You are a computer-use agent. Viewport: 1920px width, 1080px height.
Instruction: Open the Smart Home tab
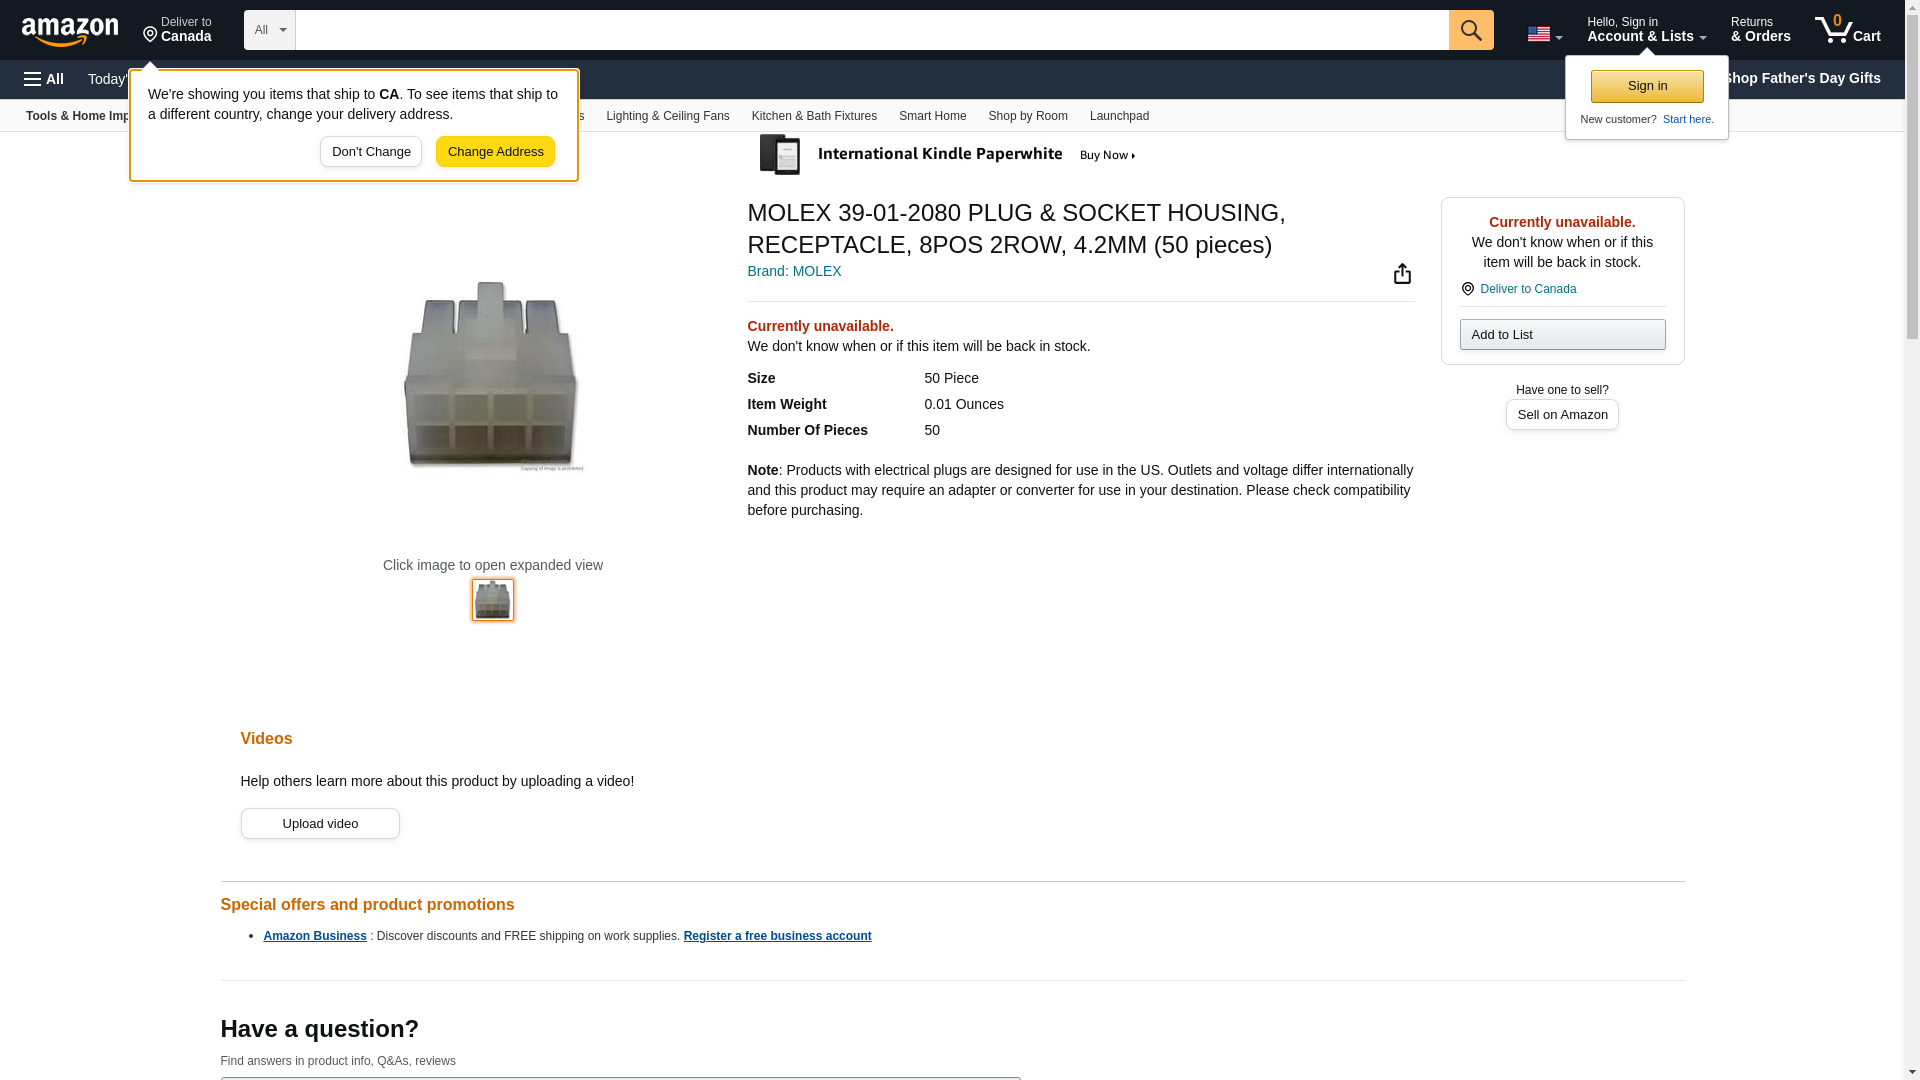pyautogui.click(x=932, y=116)
